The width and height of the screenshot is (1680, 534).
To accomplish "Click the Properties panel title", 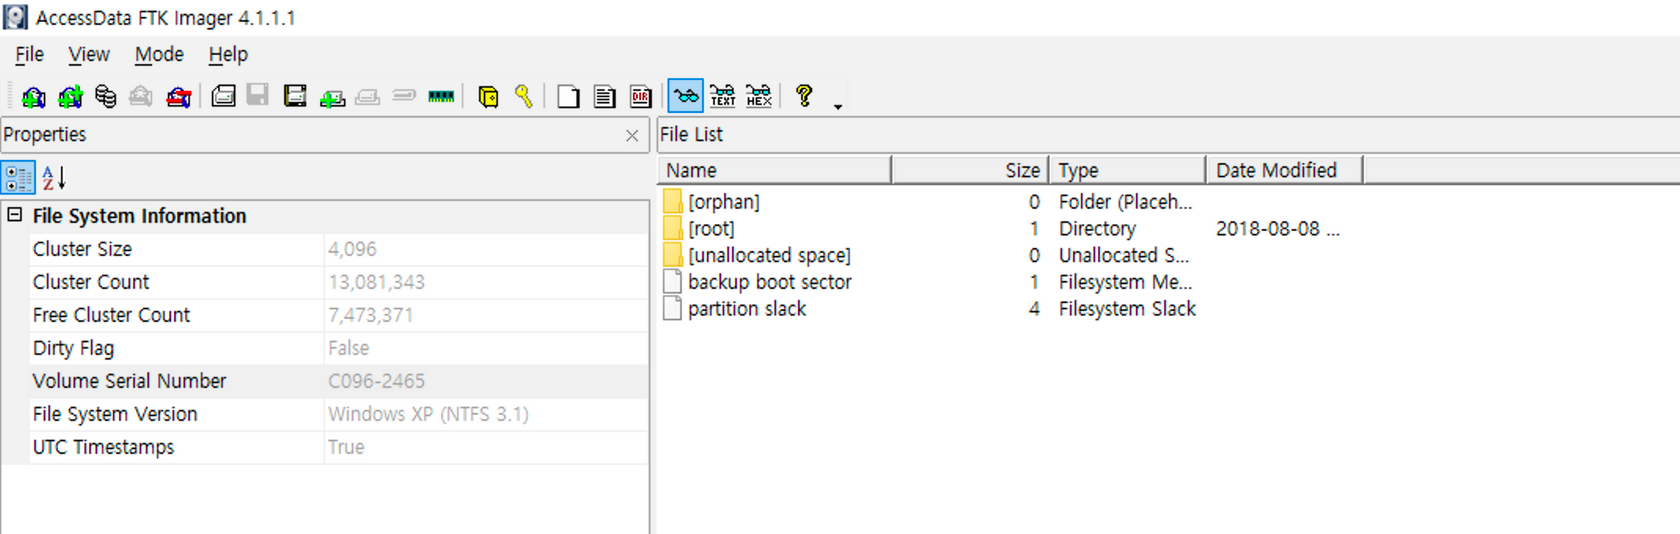I will [x=45, y=135].
